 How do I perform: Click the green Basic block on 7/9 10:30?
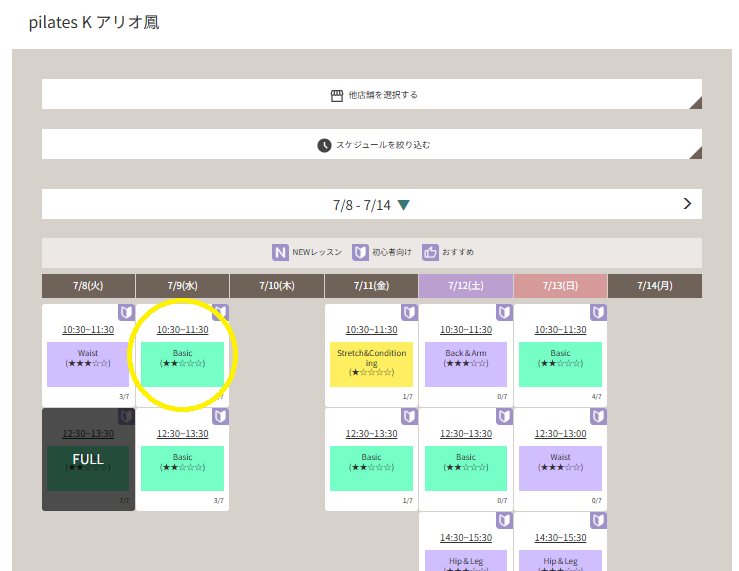coord(182,364)
